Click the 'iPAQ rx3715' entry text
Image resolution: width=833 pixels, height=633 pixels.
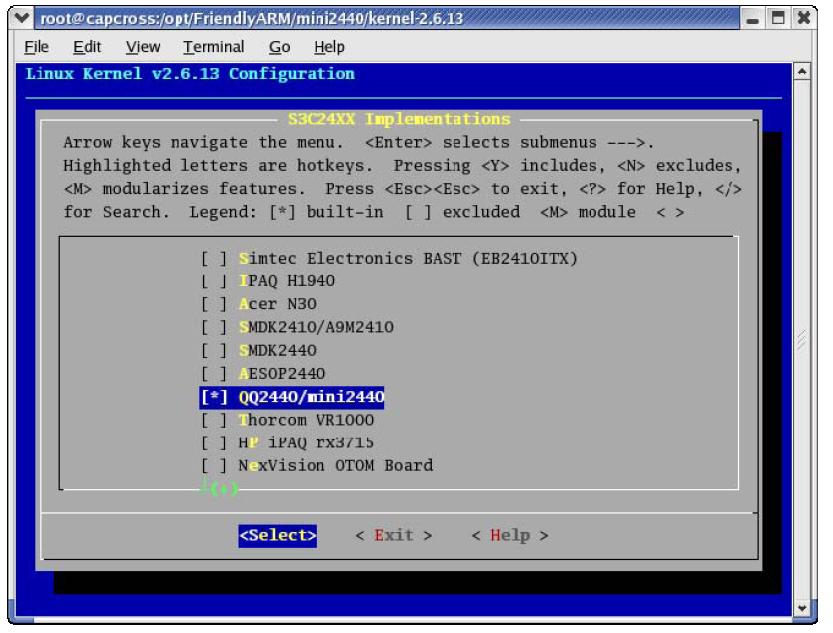pyautogui.click(x=321, y=442)
